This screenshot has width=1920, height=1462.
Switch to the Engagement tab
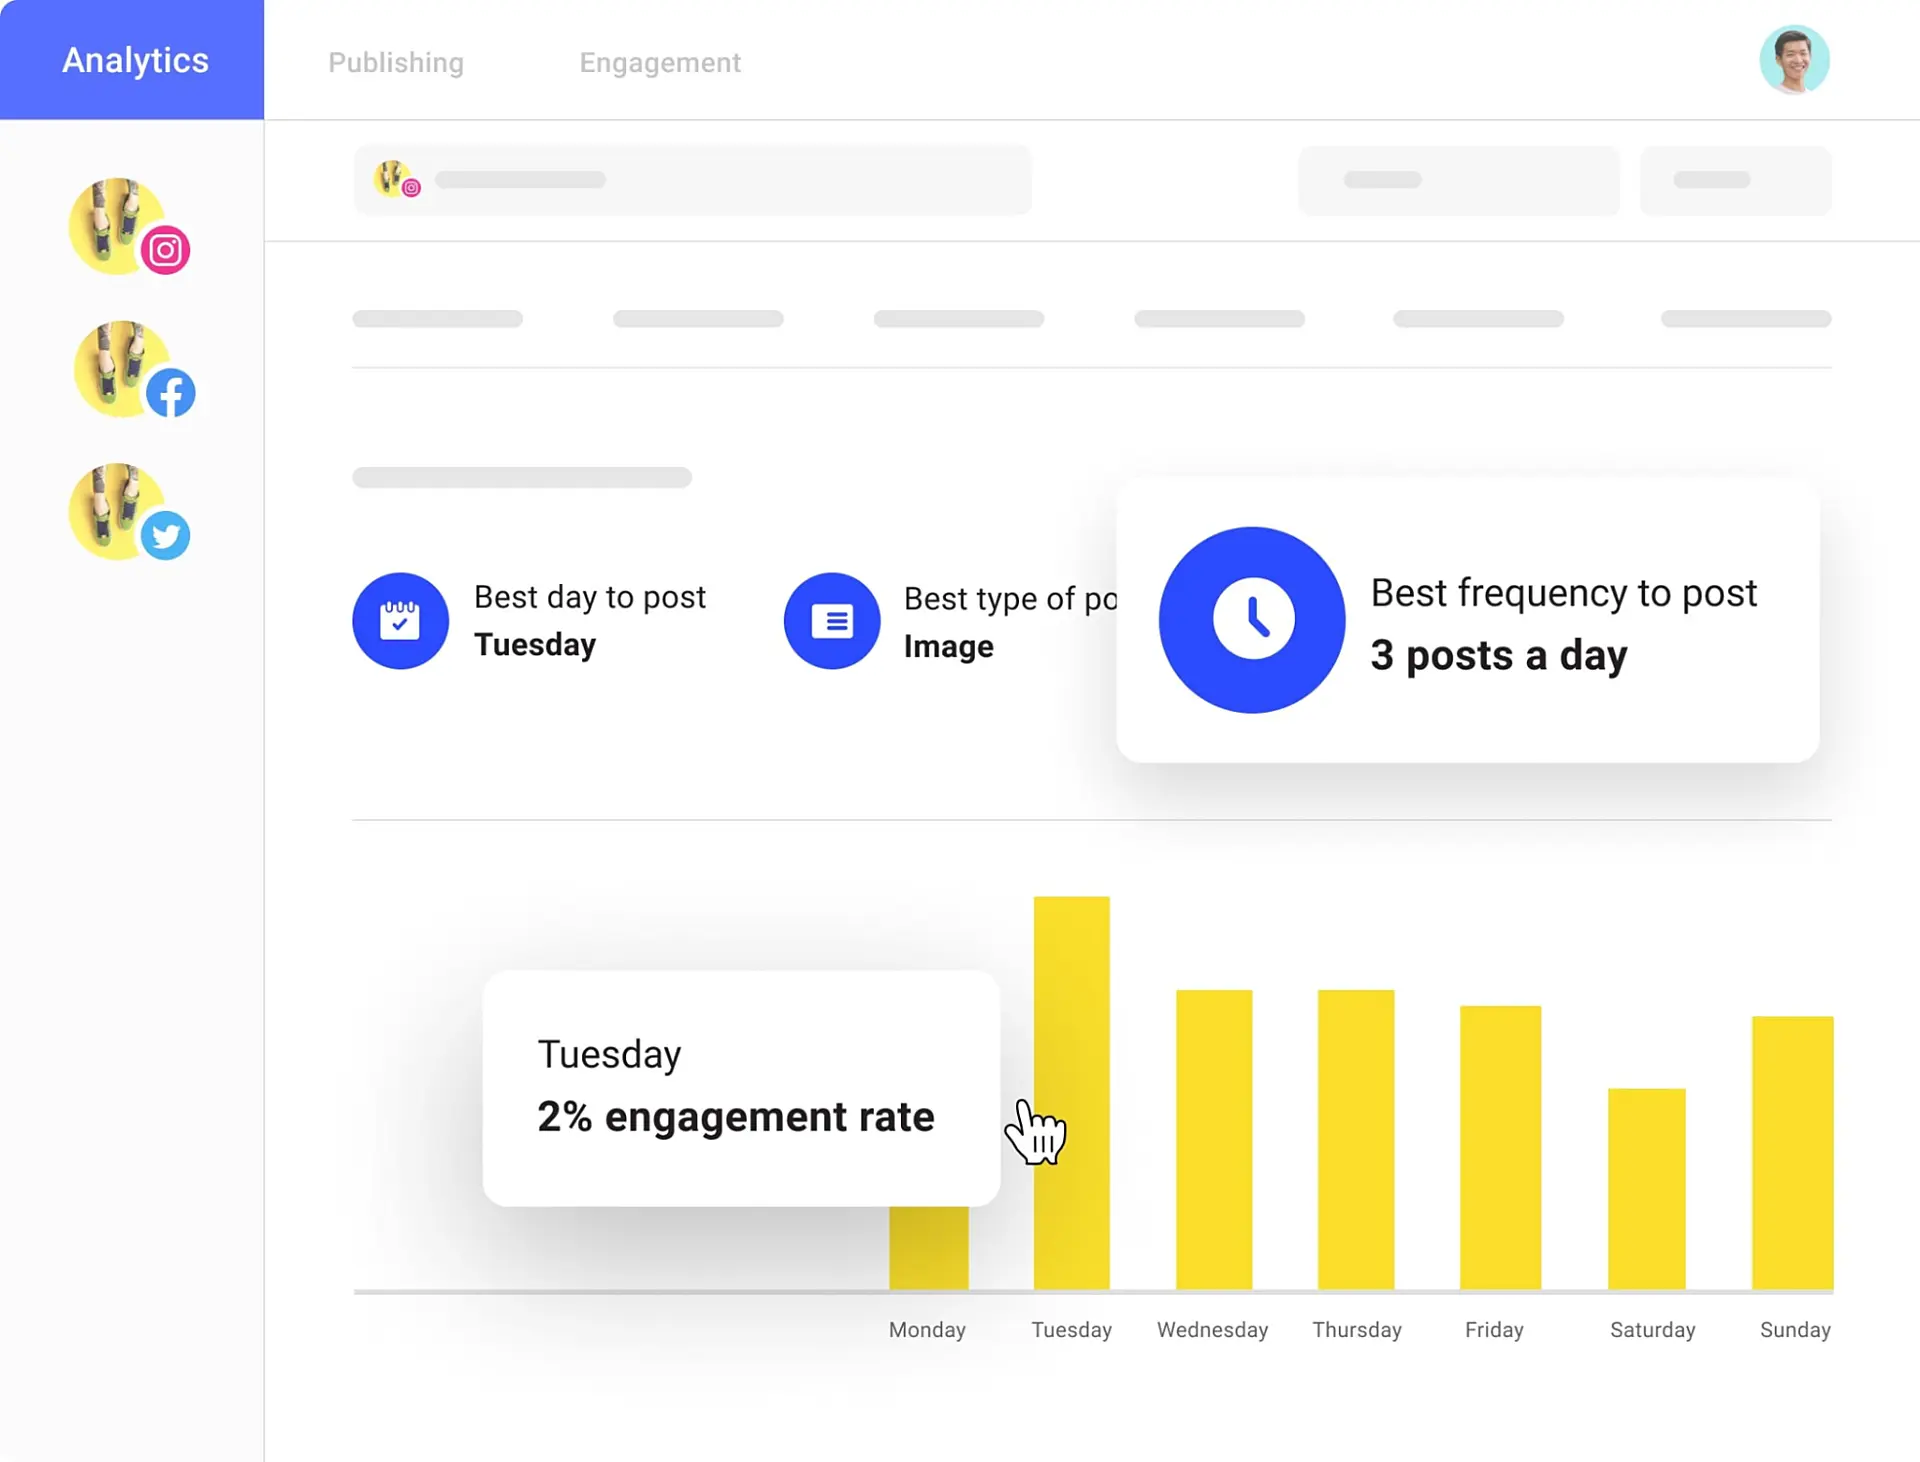coord(660,62)
